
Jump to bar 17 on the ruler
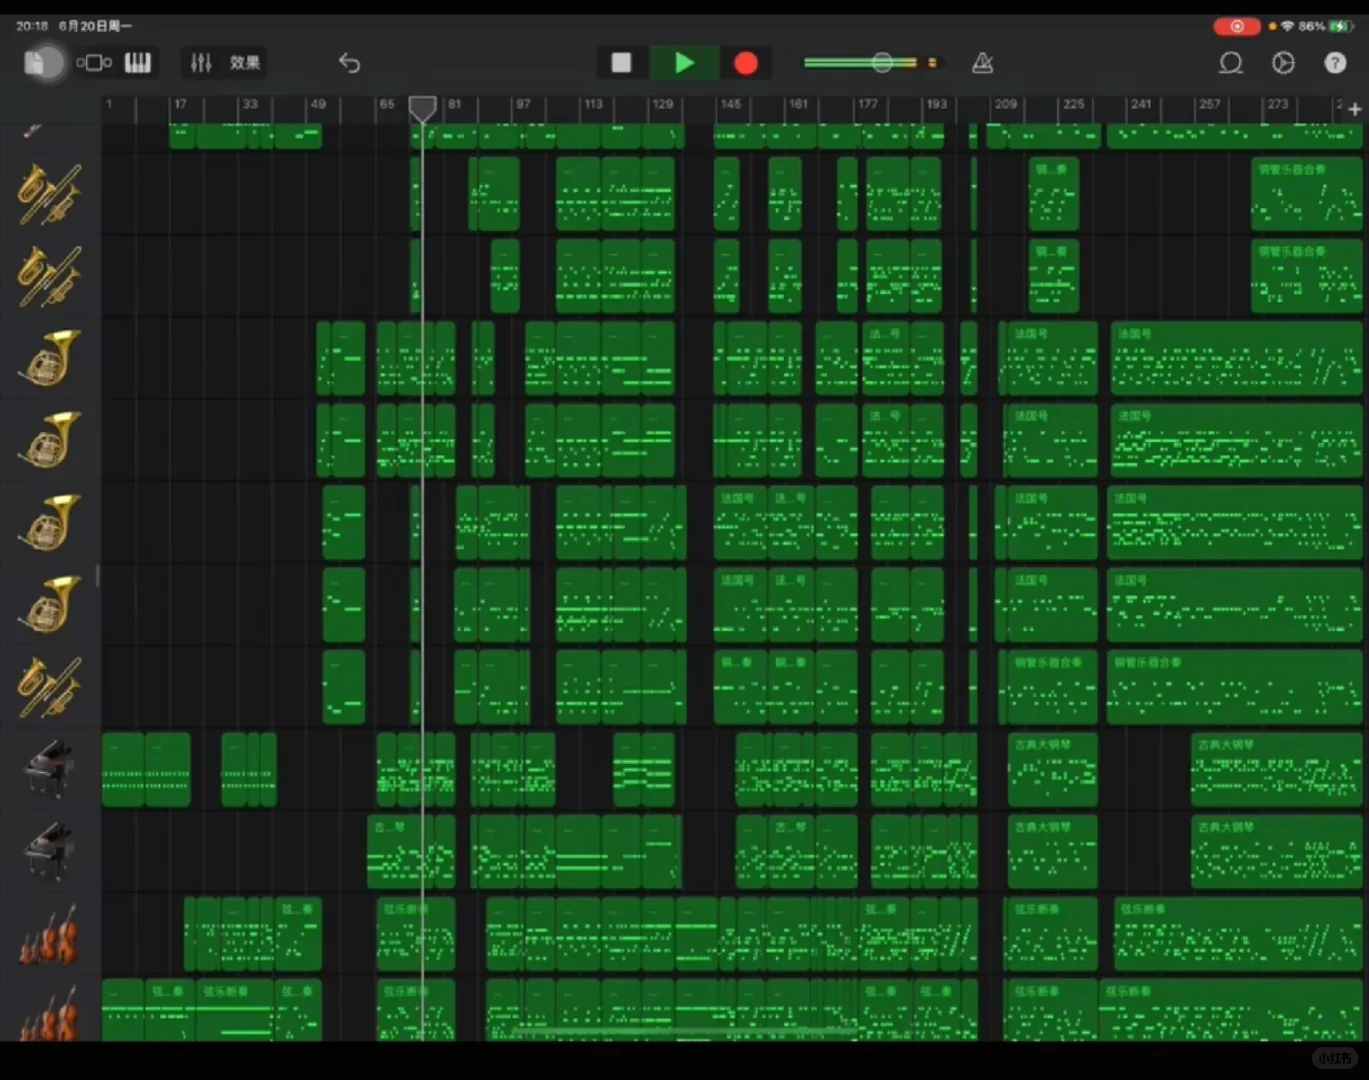(x=180, y=104)
